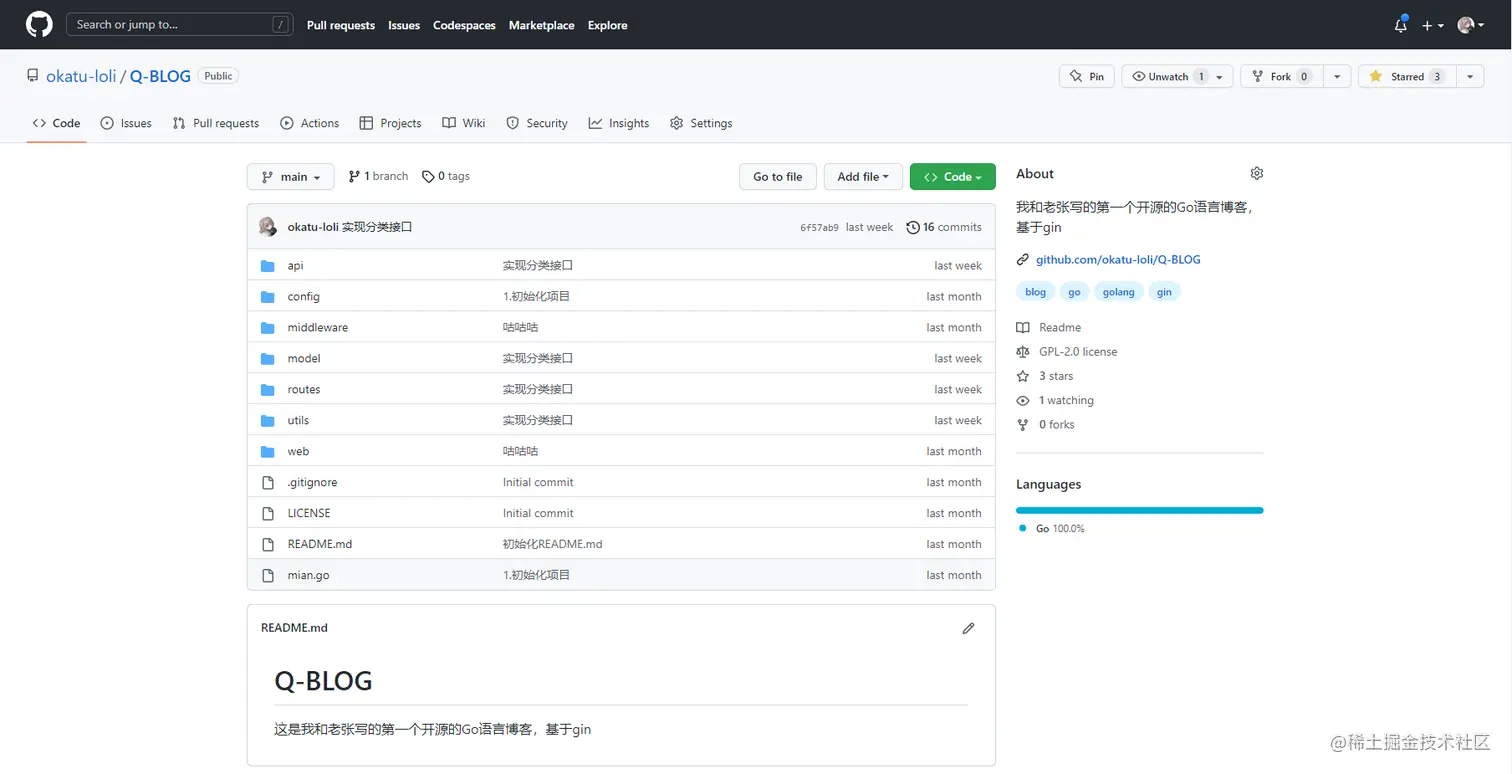1512x774 pixels.
Task: Click the routes folder icon
Action: [267, 390]
